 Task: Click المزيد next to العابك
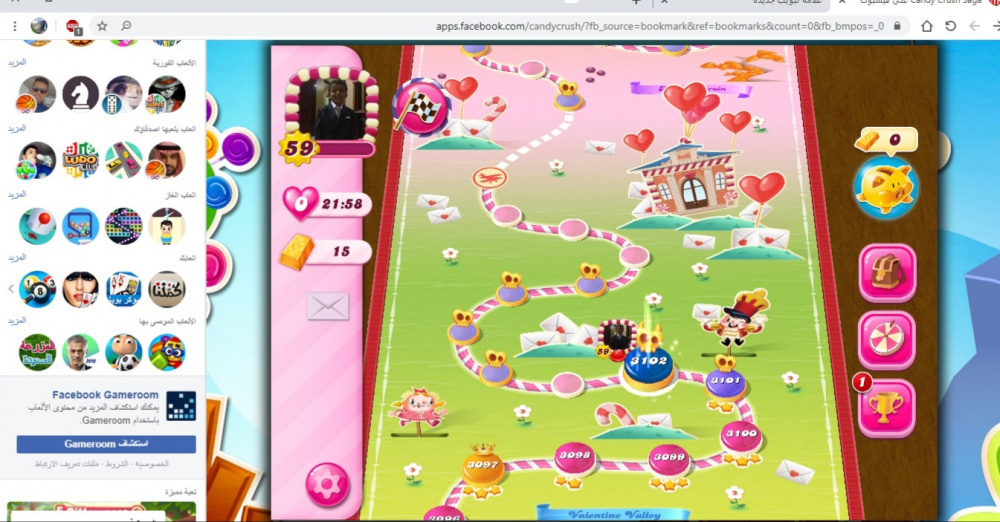(17, 257)
